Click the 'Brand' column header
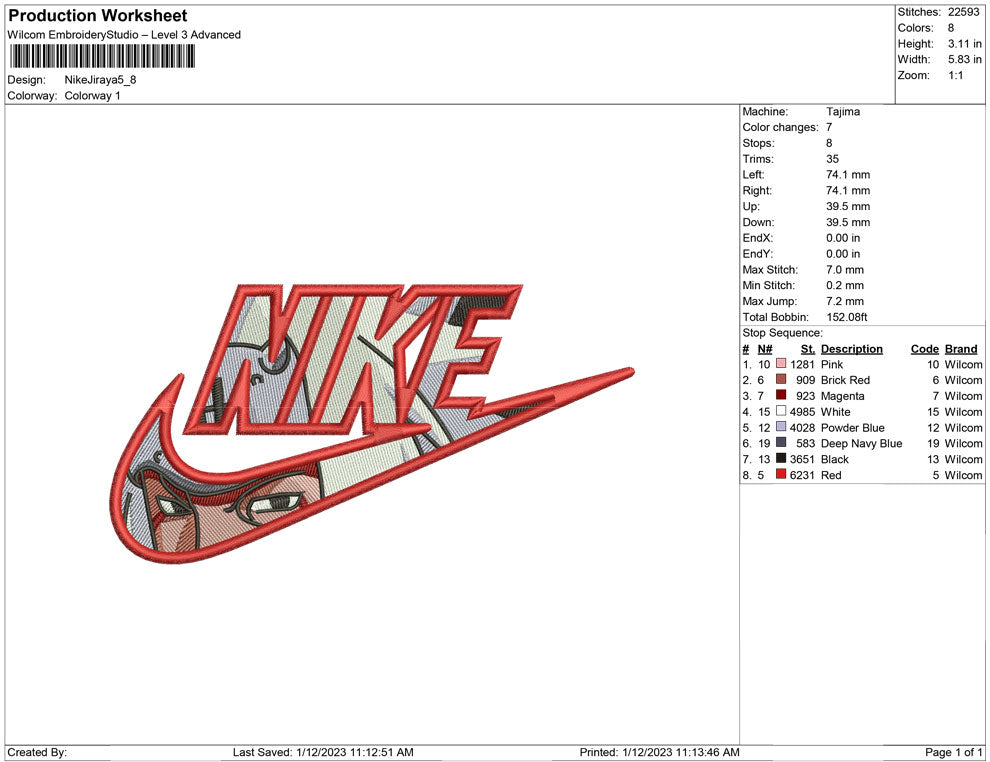Viewport: 990px width, 762px height. (x=961, y=349)
